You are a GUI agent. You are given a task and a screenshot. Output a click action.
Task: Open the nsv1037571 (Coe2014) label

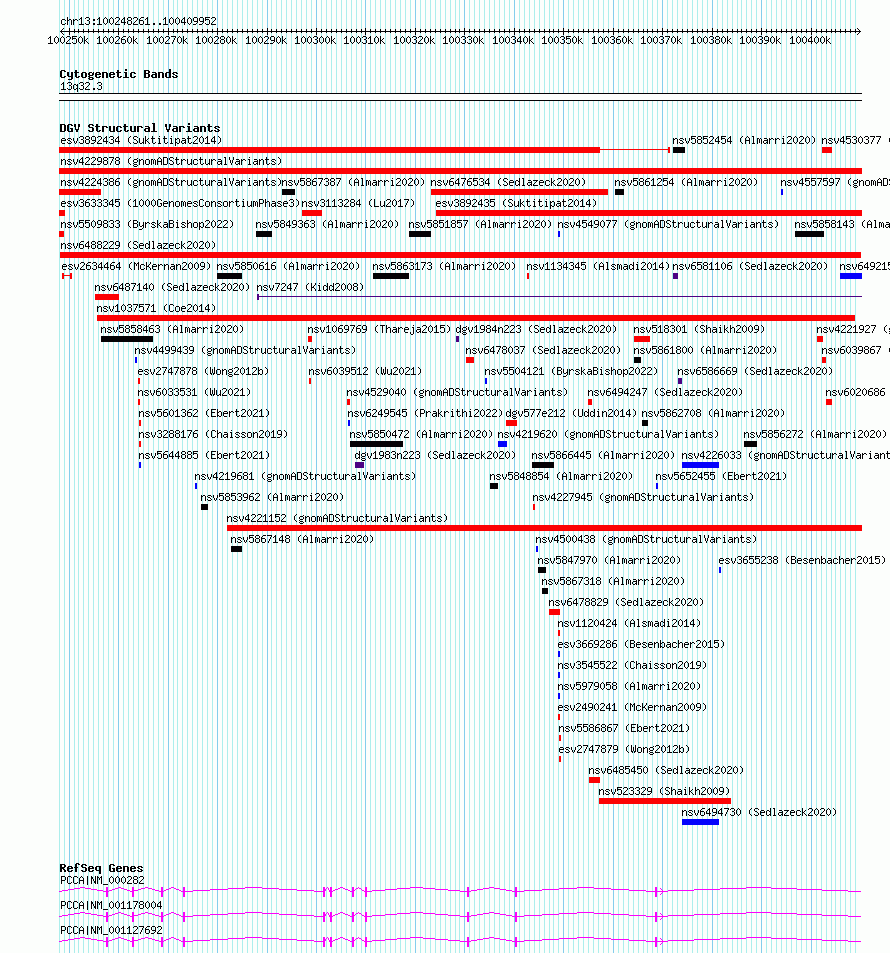[156, 308]
